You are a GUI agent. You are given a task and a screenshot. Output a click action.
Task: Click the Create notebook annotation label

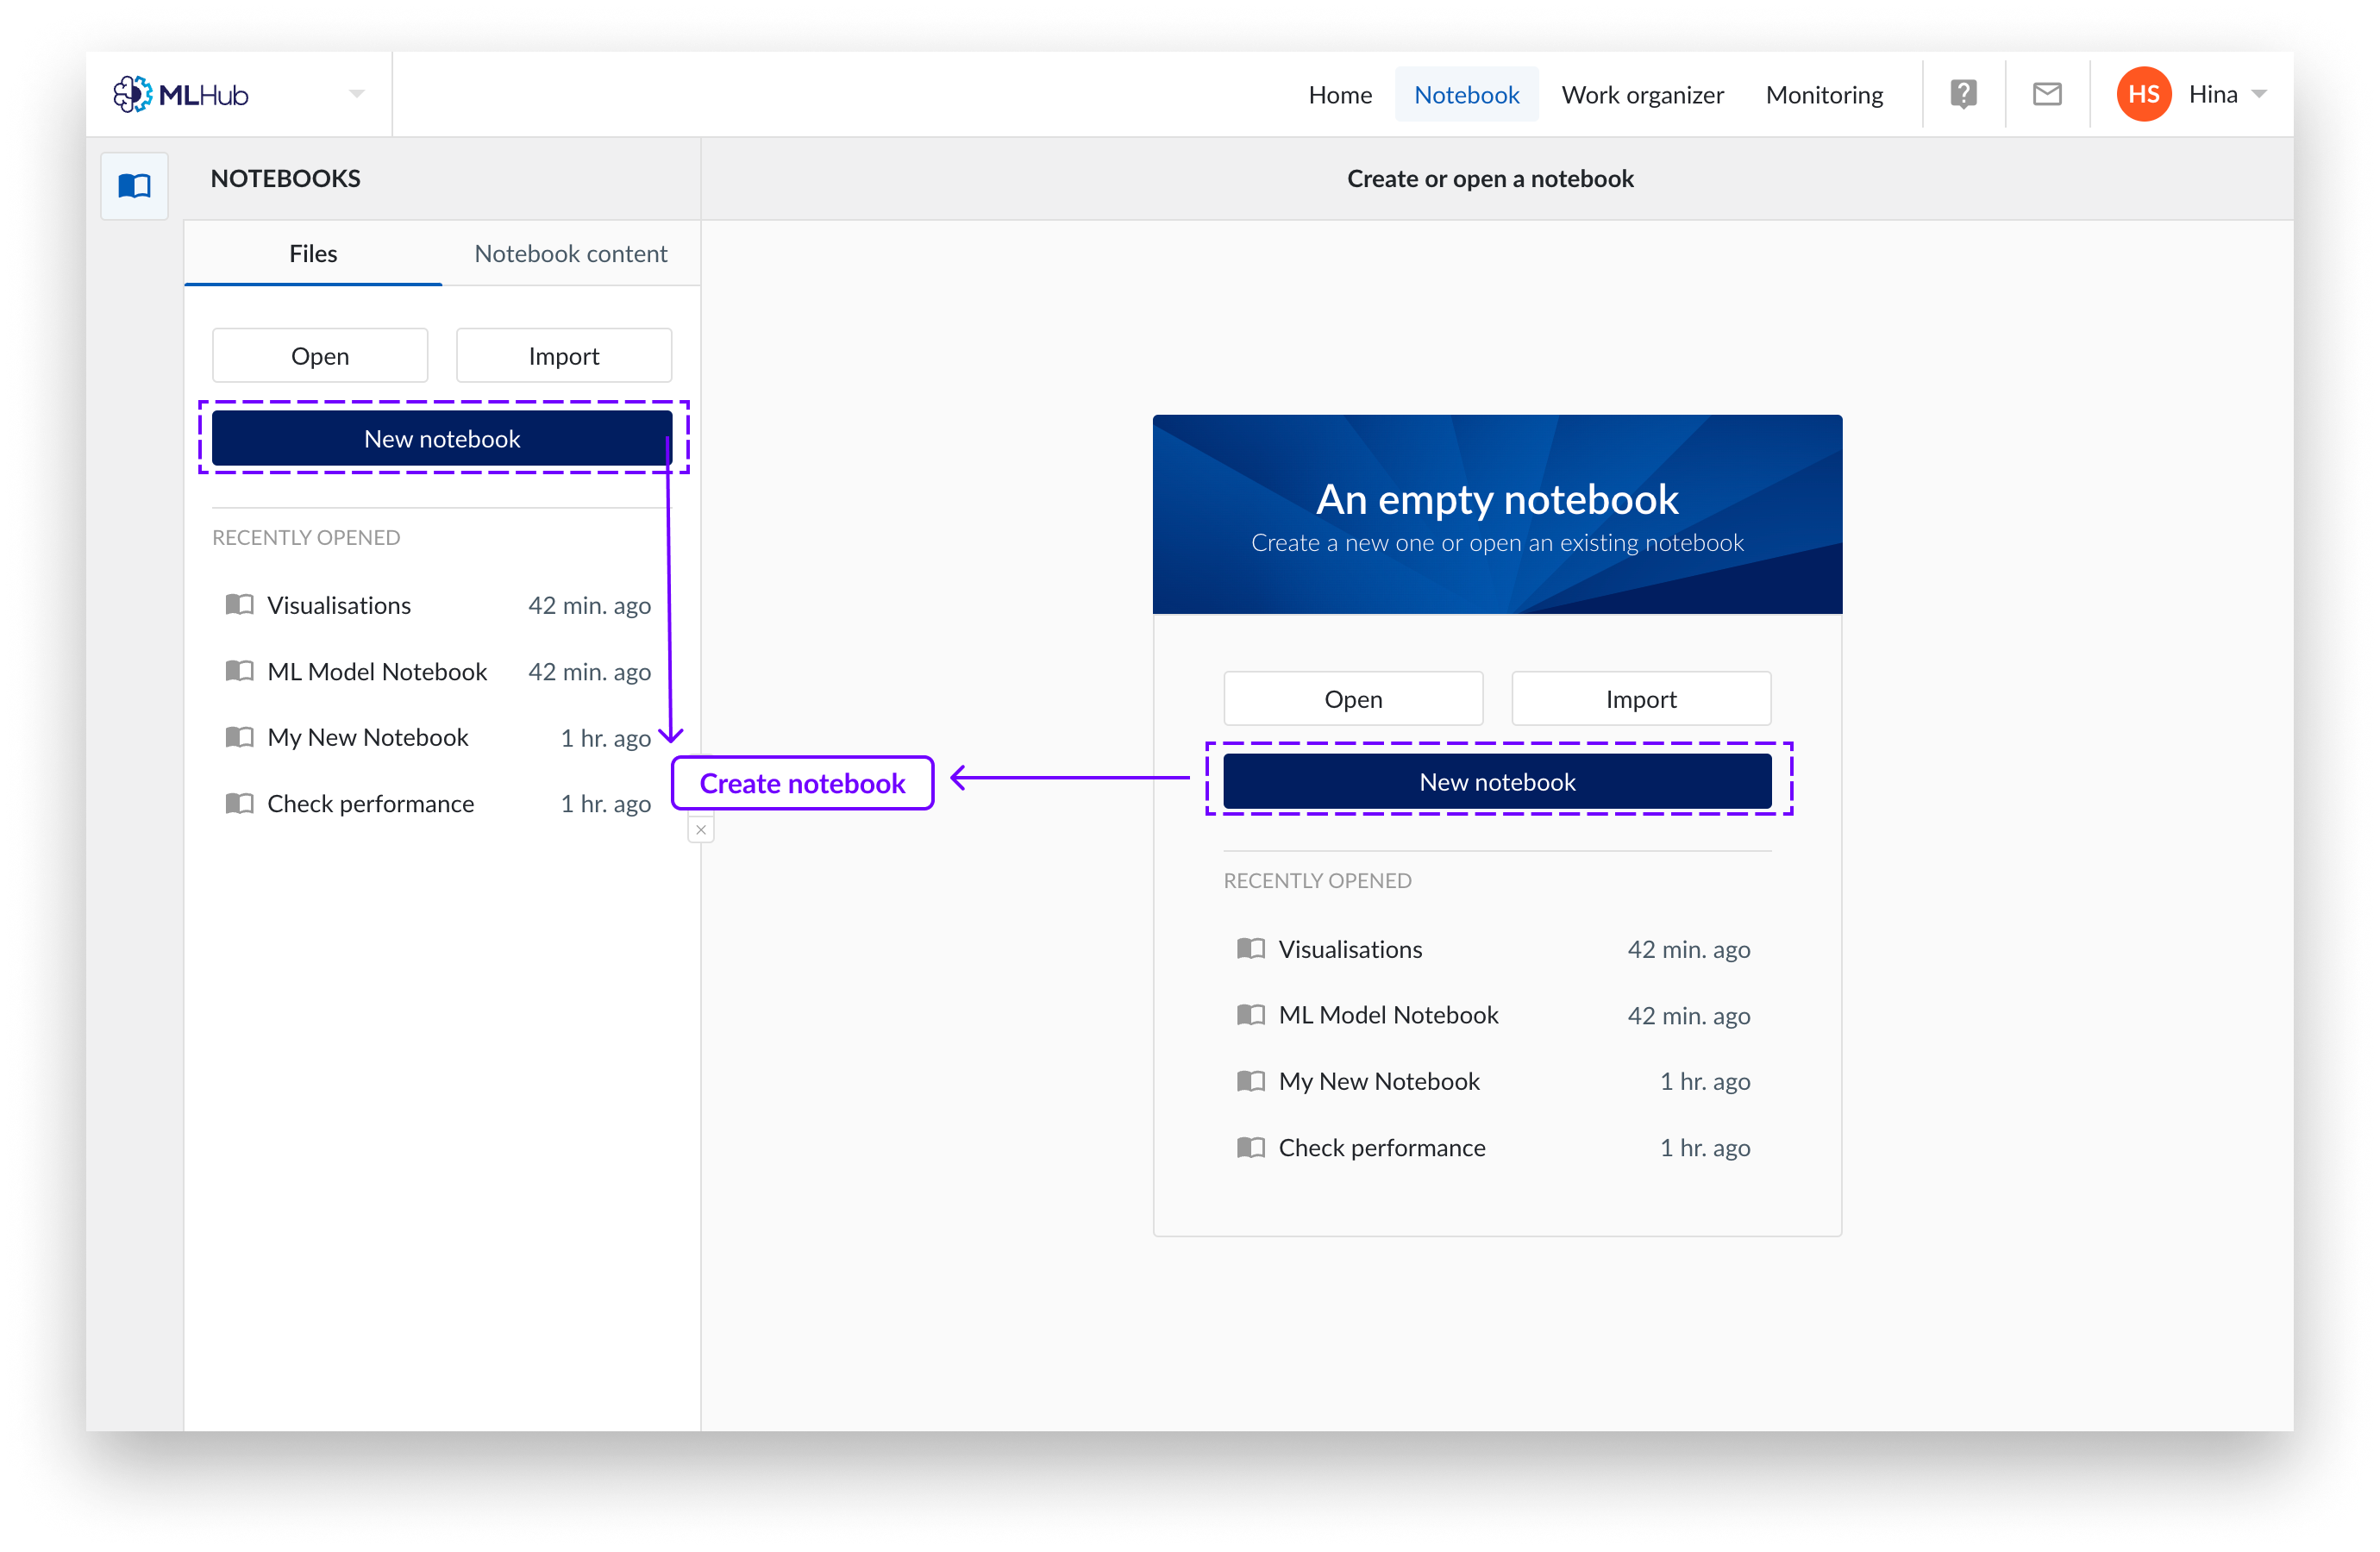[801, 783]
